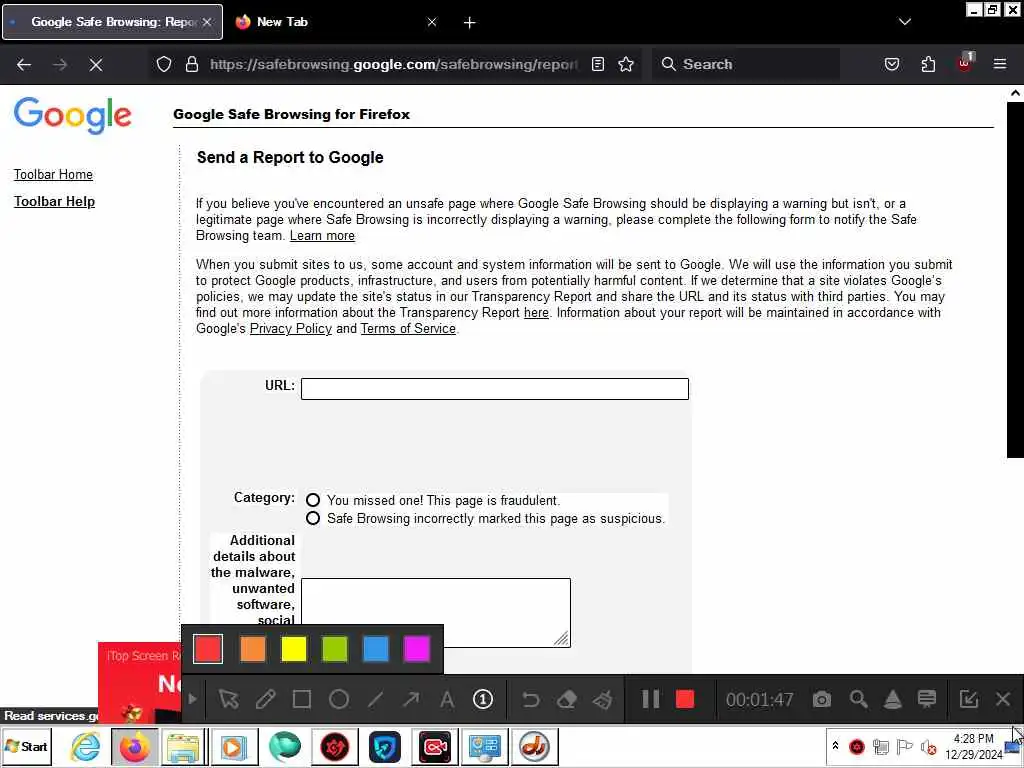Open the Extensions puzzle icon

point(927,64)
